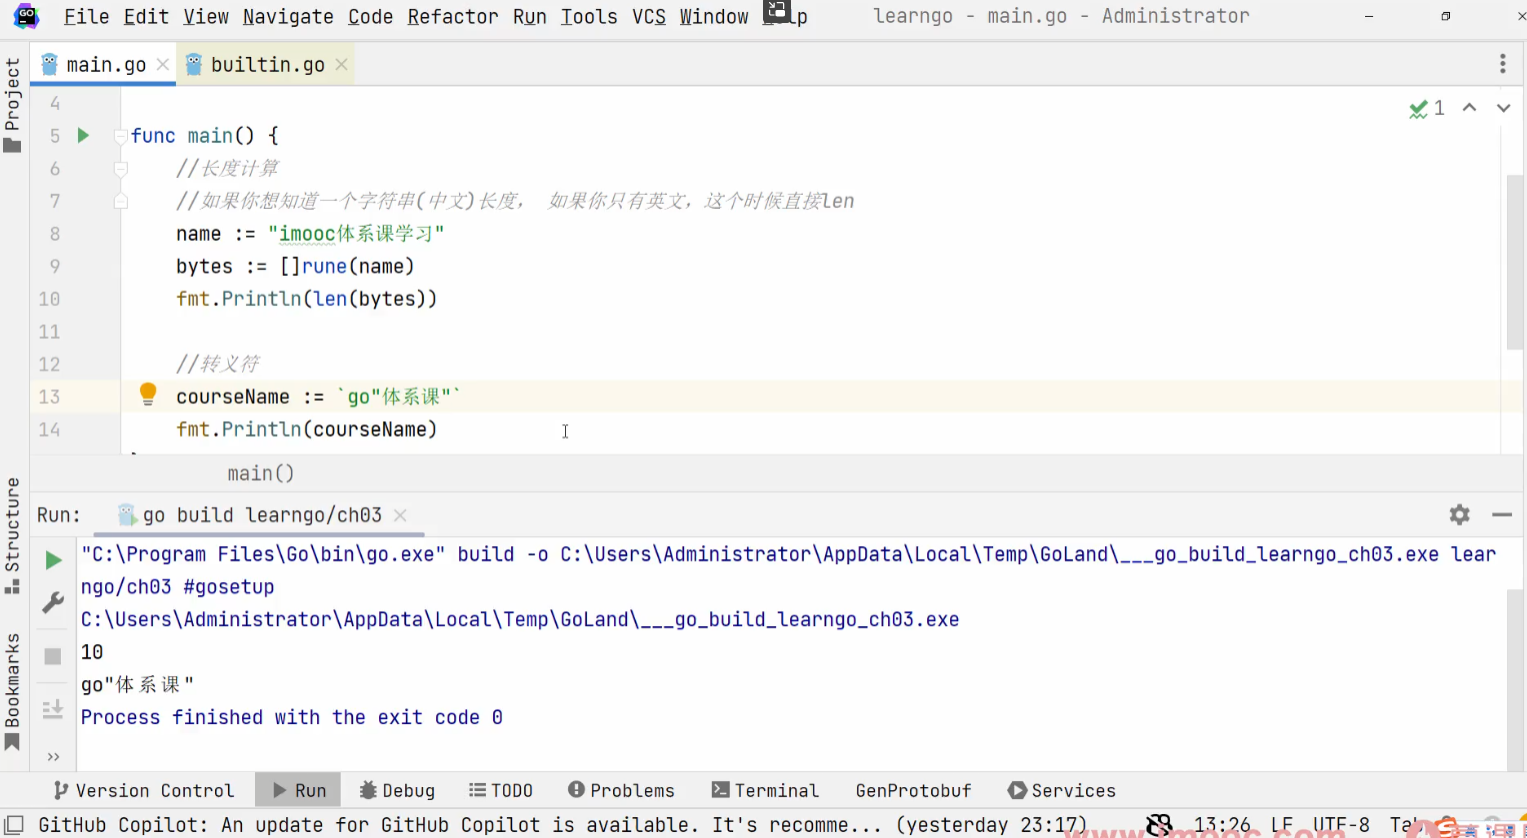Close the builtin.go tab
Screen dimensions: 1527x838
(x=341, y=64)
